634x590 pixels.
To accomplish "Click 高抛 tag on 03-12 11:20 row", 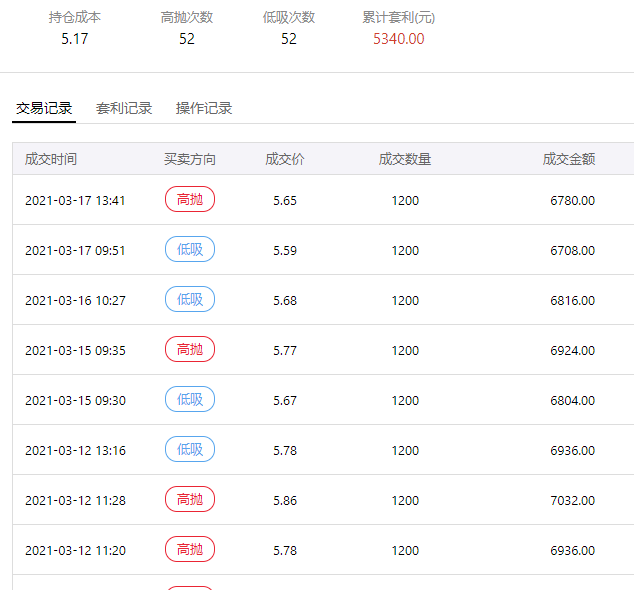I will pos(190,550).
